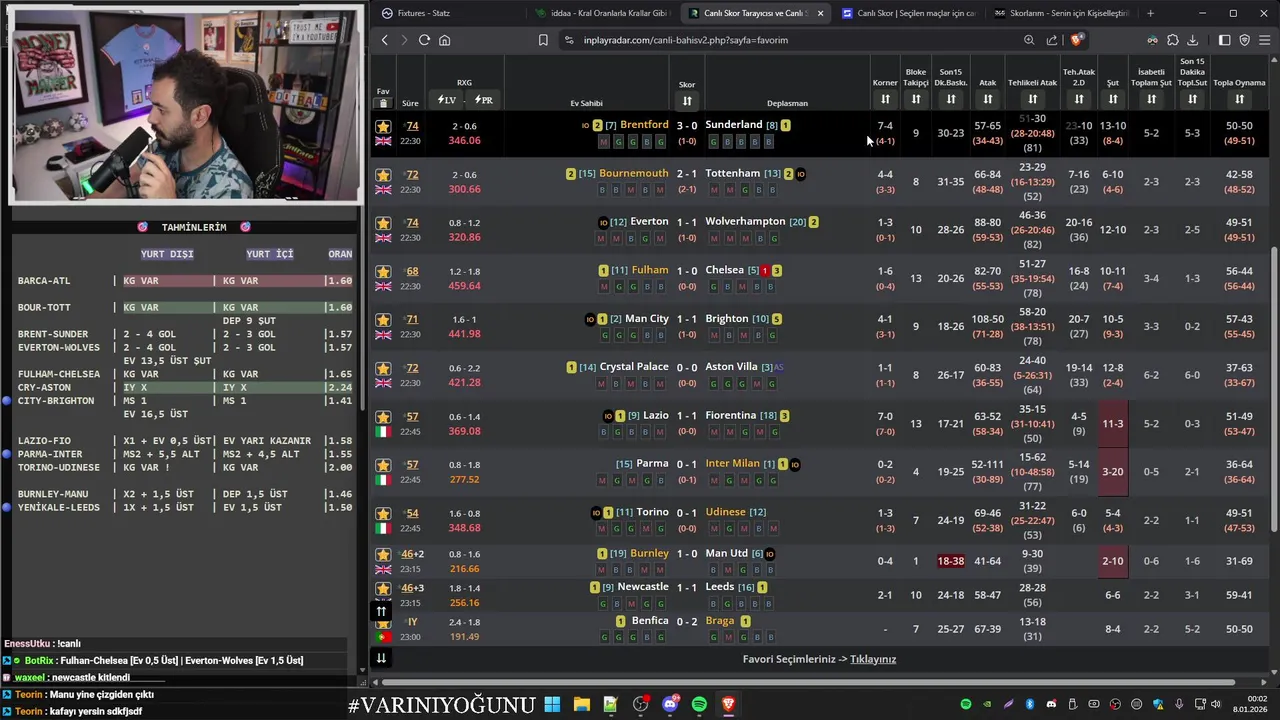Close the active Canlı Skor Tarayıcısı tab
The width and height of the screenshot is (1280, 720).
pos(820,13)
